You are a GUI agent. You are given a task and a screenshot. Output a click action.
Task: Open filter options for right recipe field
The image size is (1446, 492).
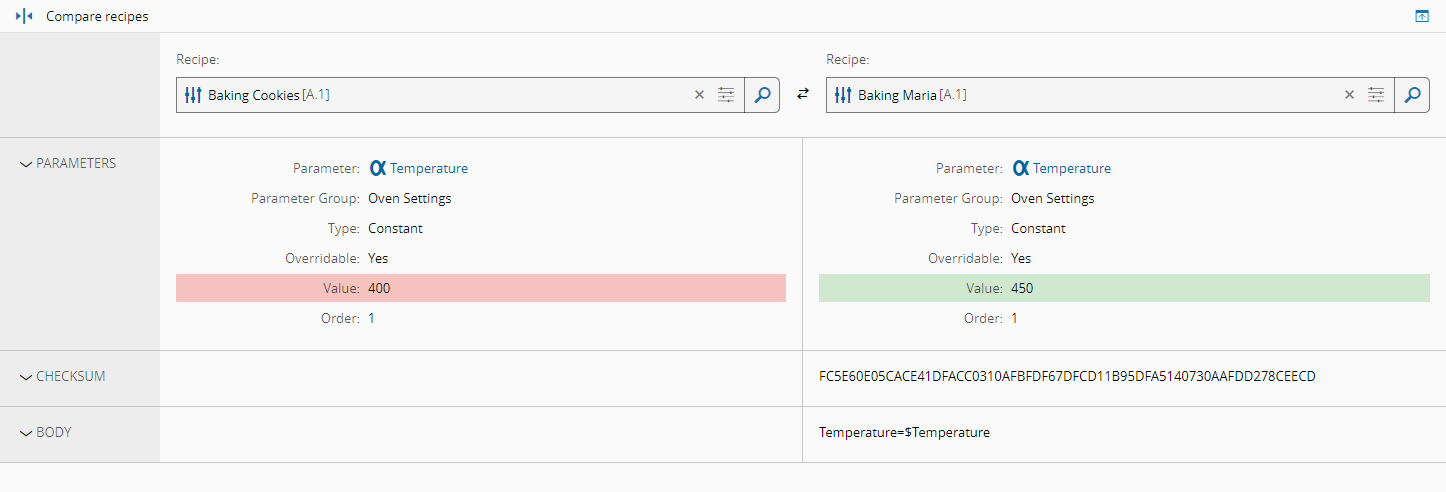1376,95
